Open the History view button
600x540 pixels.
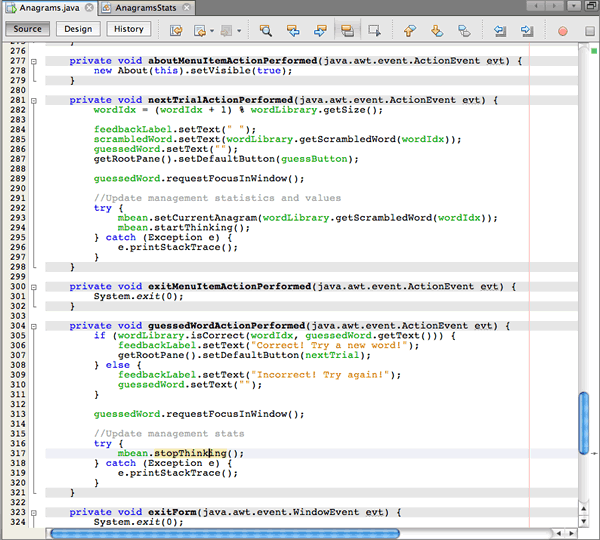[x=128, y=29]
